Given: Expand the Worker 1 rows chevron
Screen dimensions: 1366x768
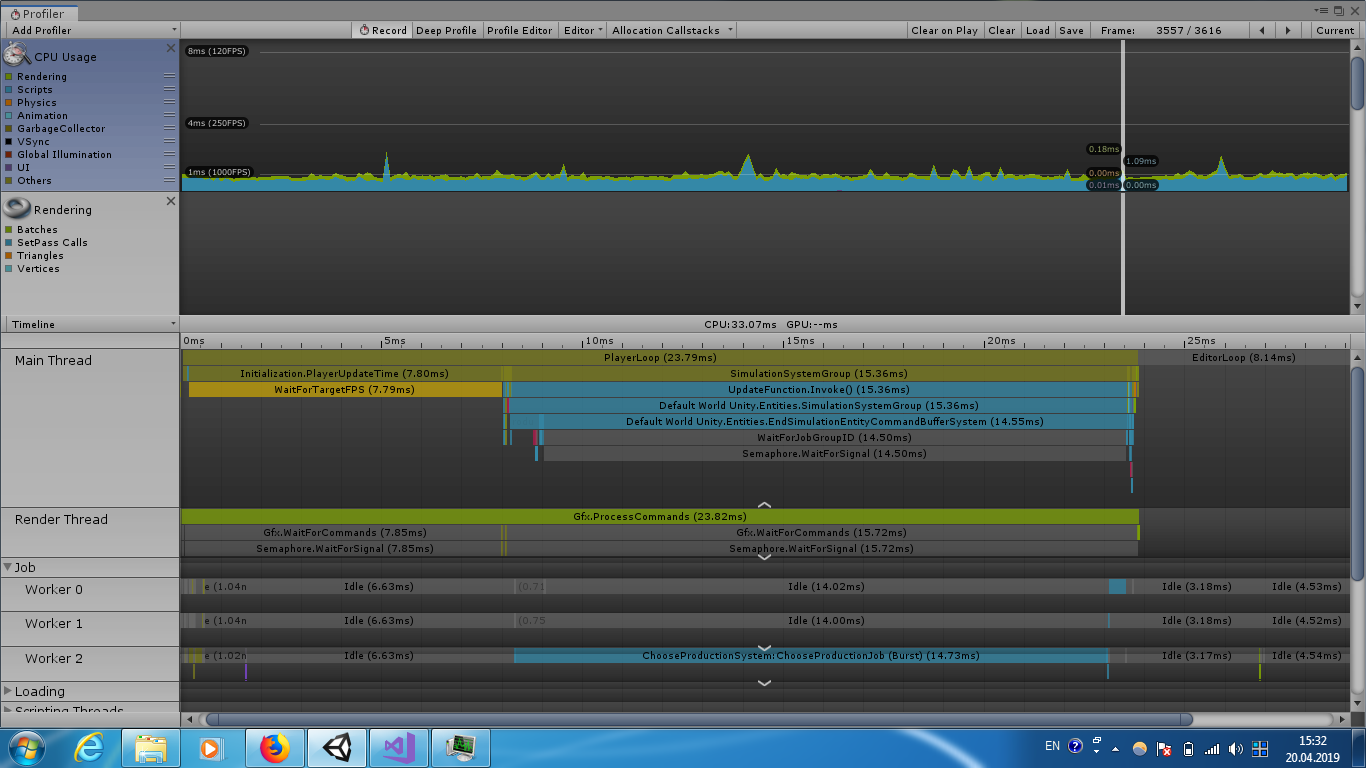Looking at the screenshot, I should (765, 648).
